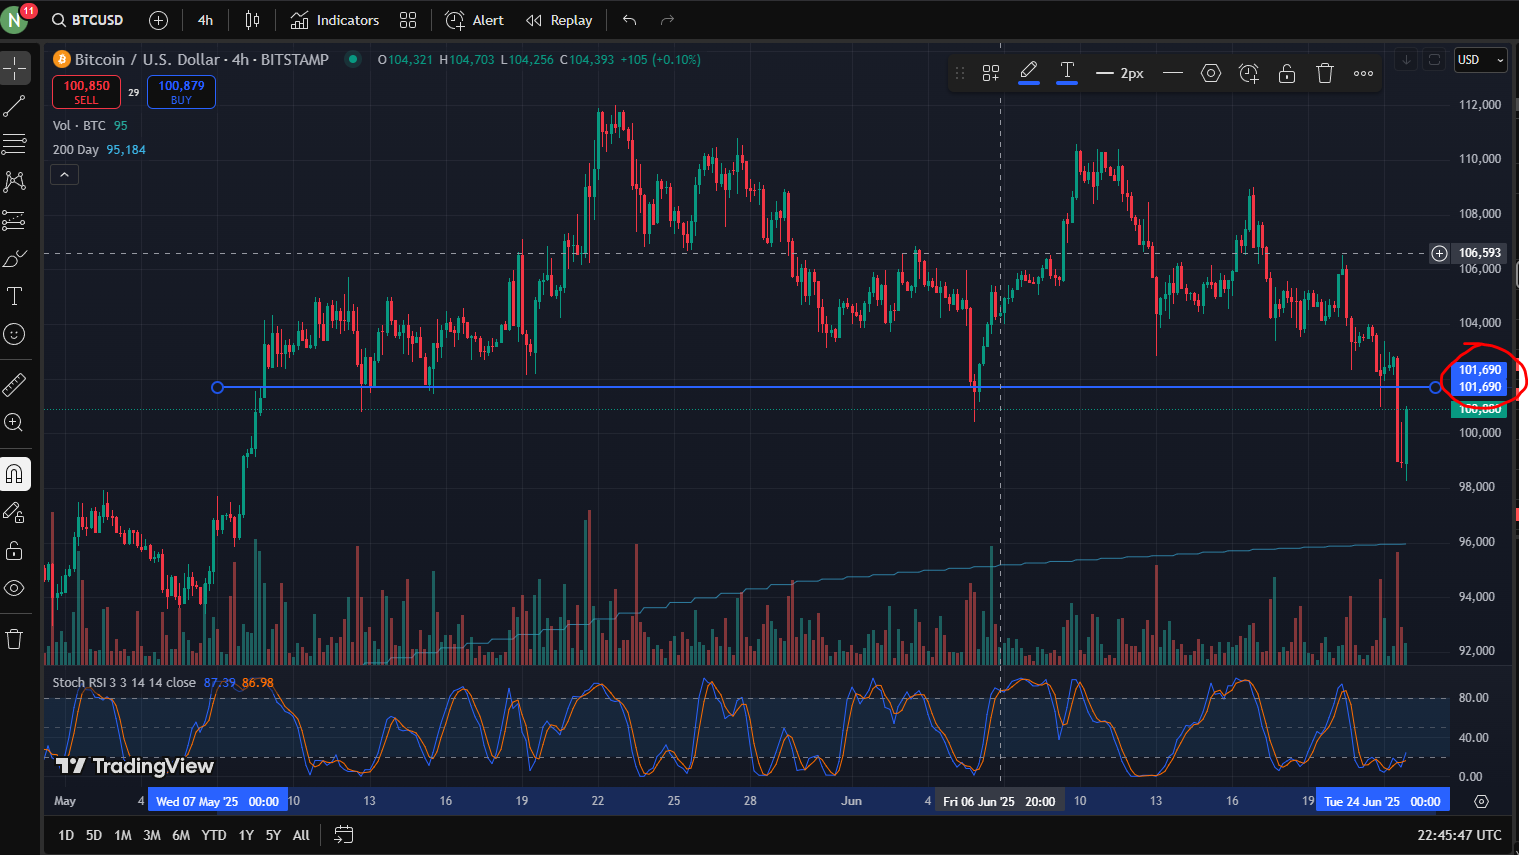
Task: Set range to 6M
Action: [181, 835]
